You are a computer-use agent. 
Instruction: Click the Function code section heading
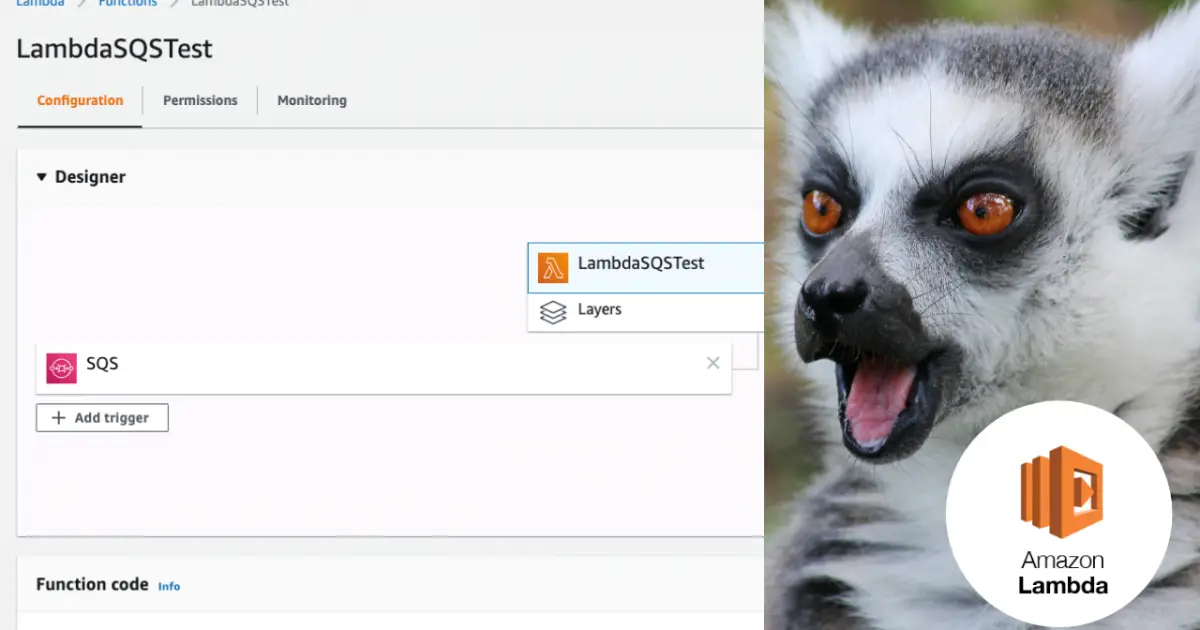(x=92, y=584)
